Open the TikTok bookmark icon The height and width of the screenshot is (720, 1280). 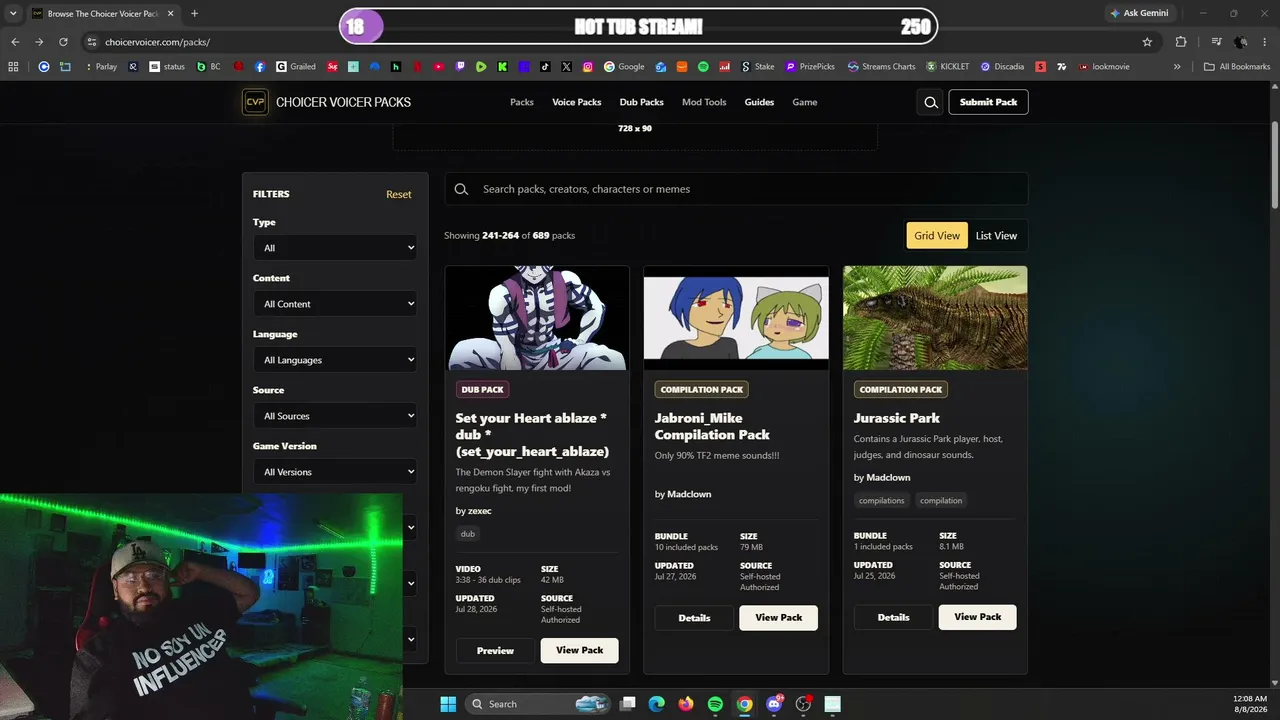point(545,67)
